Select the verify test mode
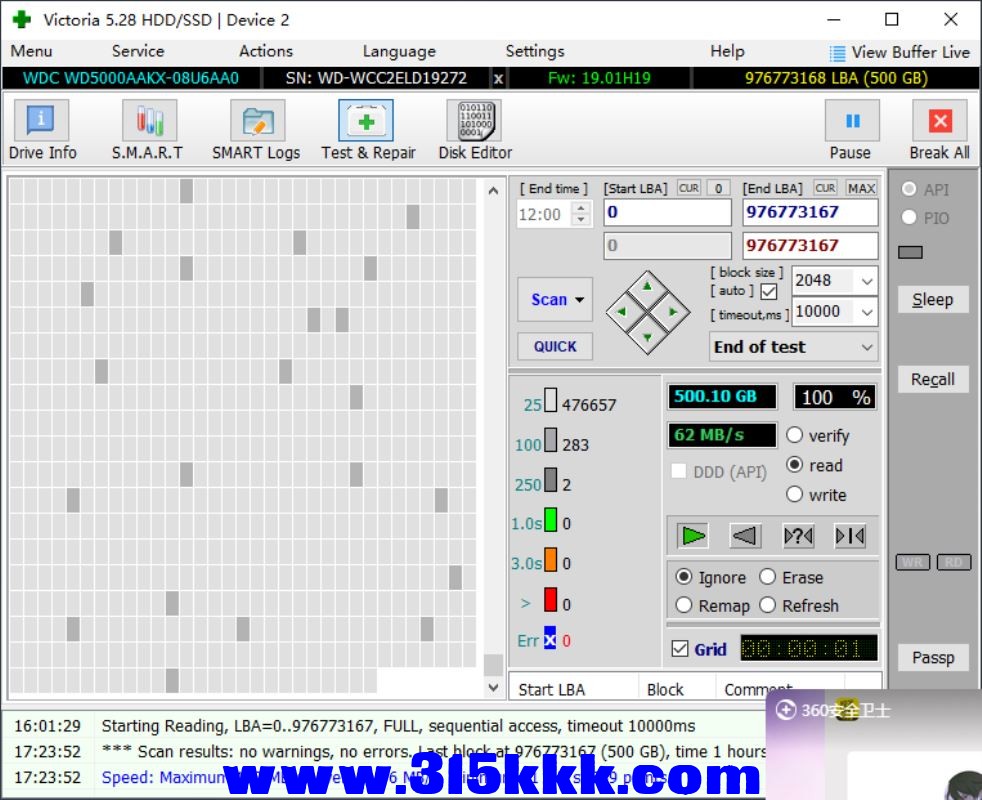The height and width of the screenshot is (800, 982). point(794,435)
